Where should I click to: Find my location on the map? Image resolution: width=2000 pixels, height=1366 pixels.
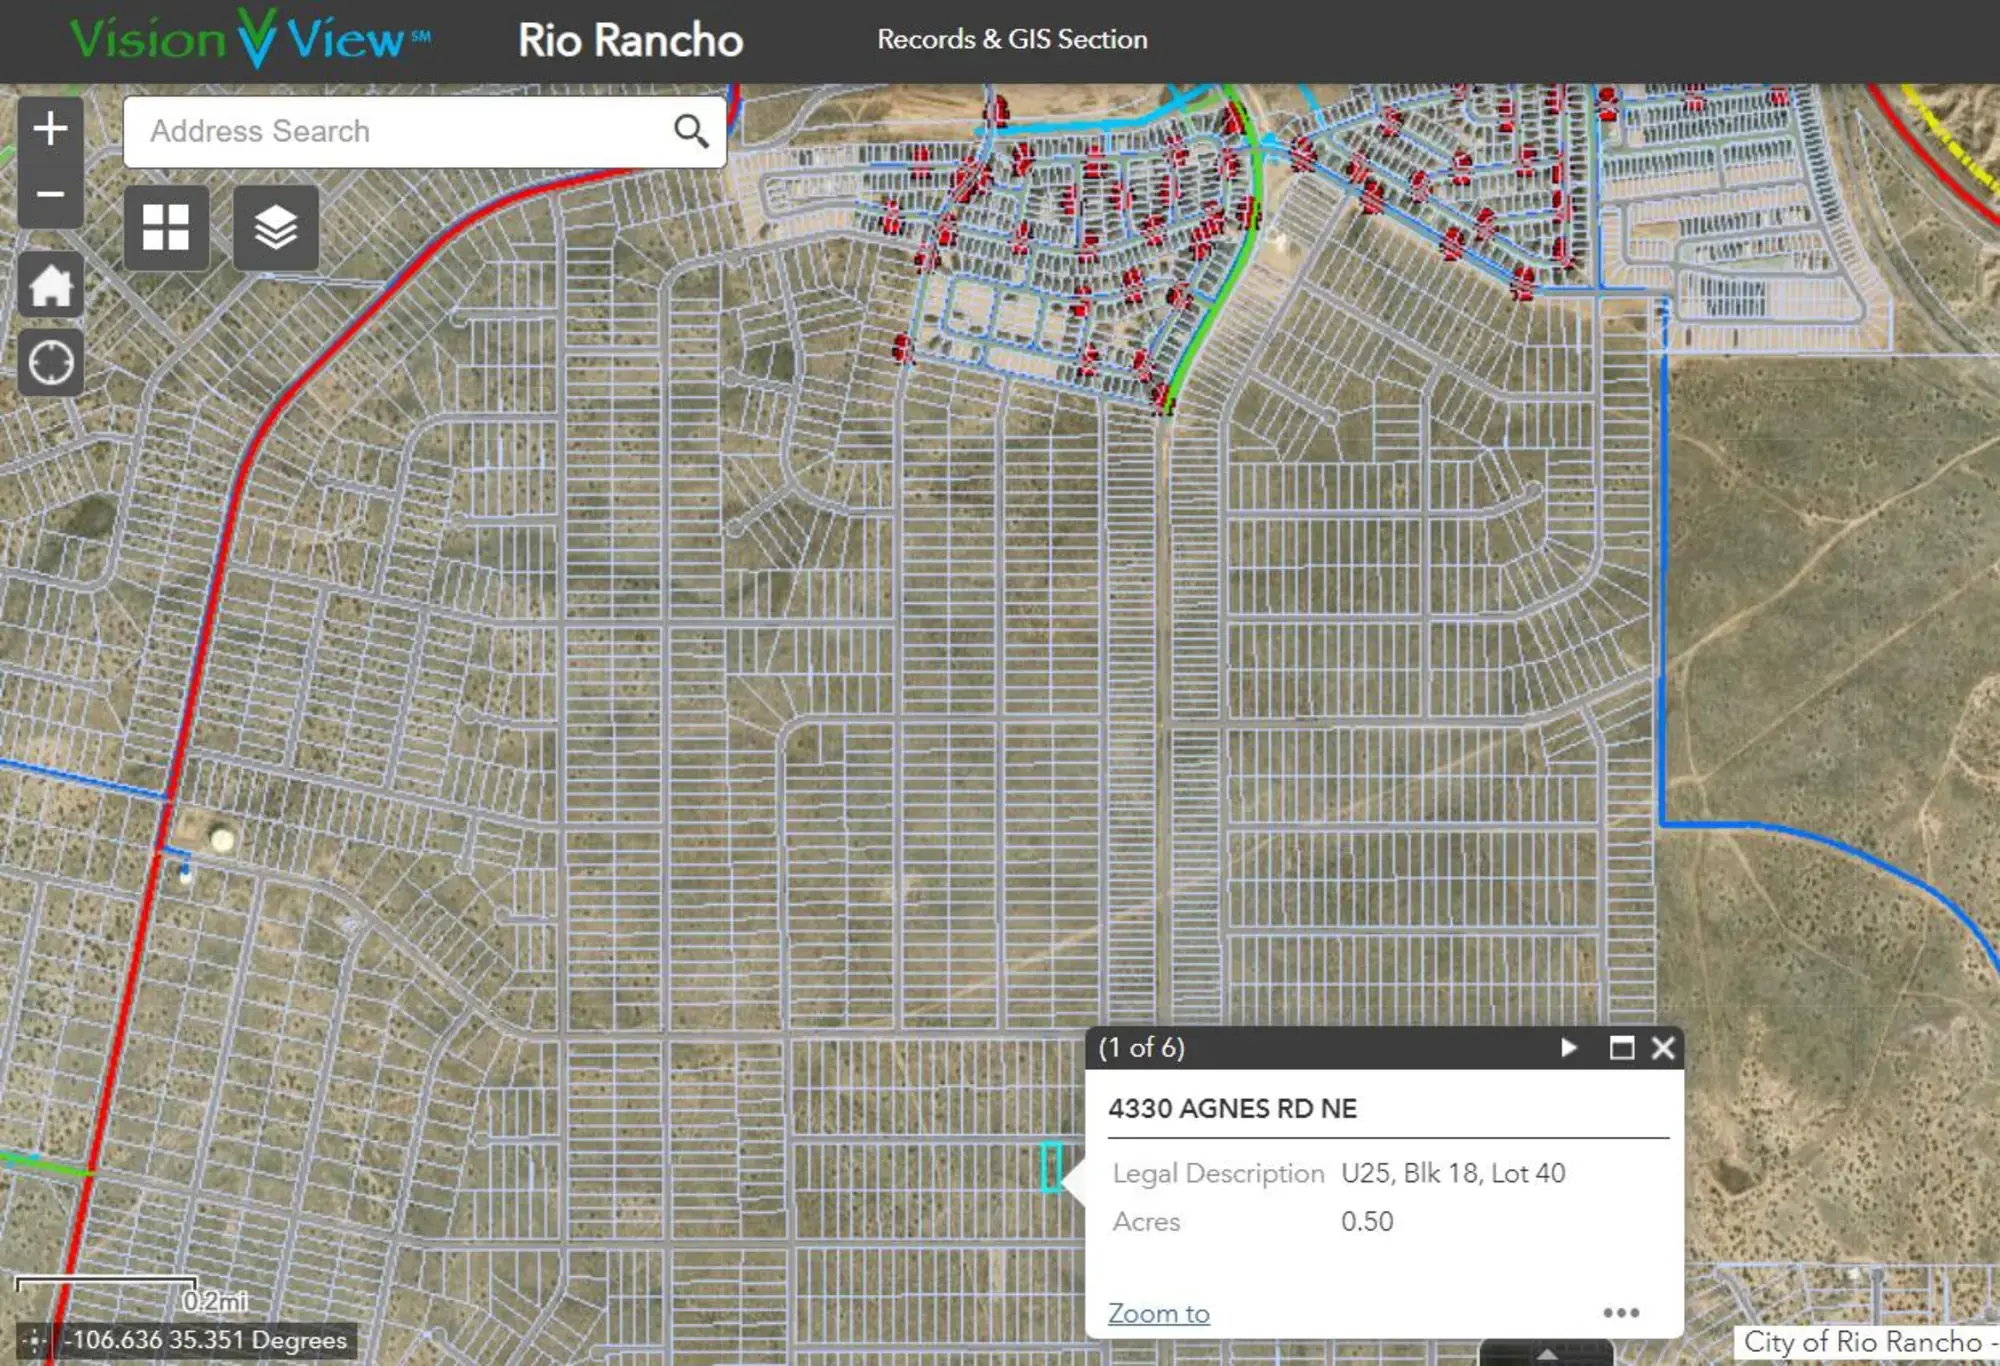point(50,362)
